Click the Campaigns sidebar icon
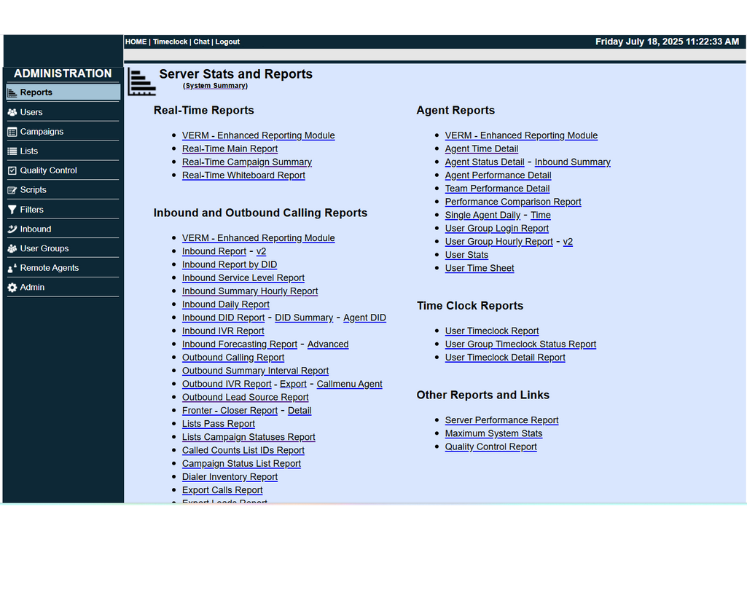Screen dimensions: 747x610 tap(12, 132)
